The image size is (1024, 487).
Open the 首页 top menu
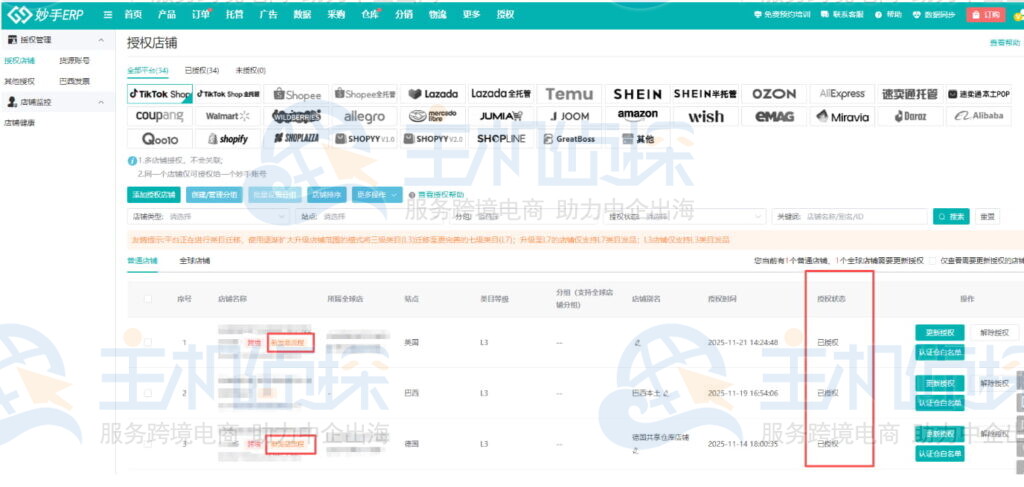[133, 14]
